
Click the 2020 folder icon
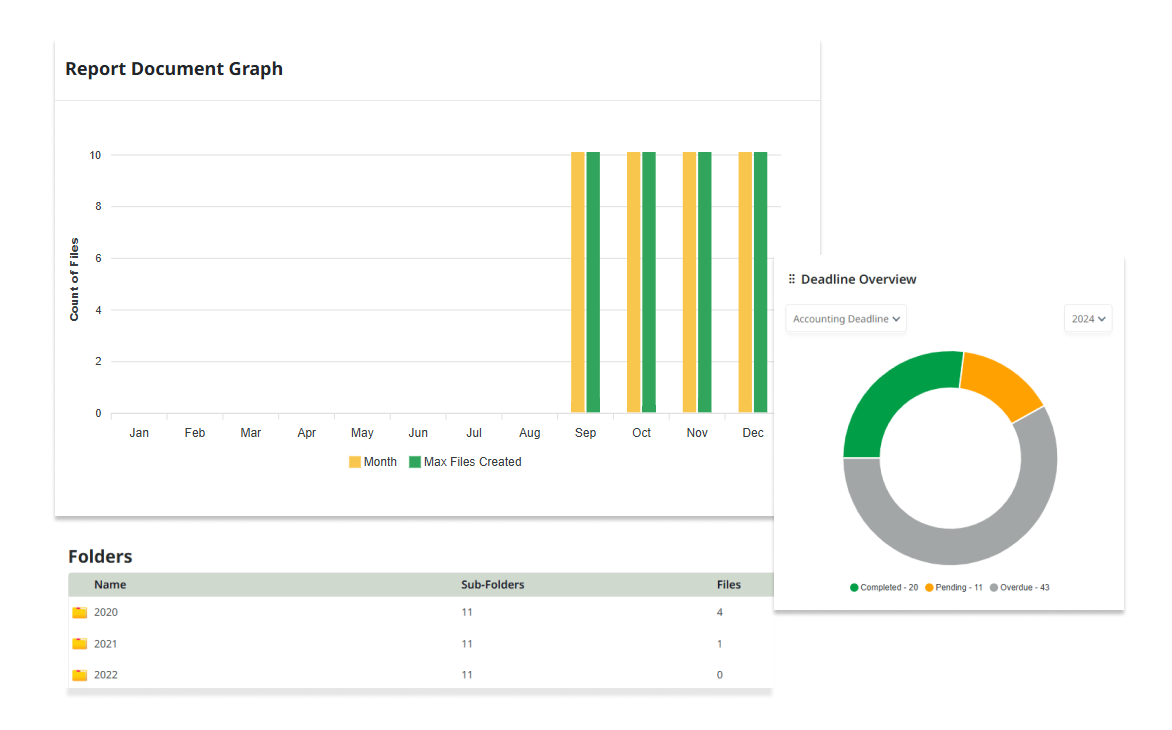pos(80,613)
